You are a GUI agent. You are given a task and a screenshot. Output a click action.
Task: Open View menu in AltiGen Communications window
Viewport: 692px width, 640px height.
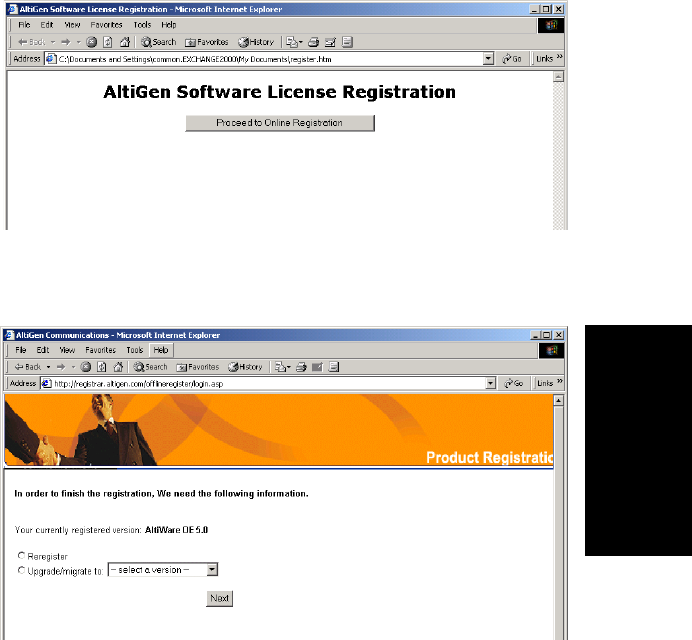pyautogui.click(x=67, y=350)
